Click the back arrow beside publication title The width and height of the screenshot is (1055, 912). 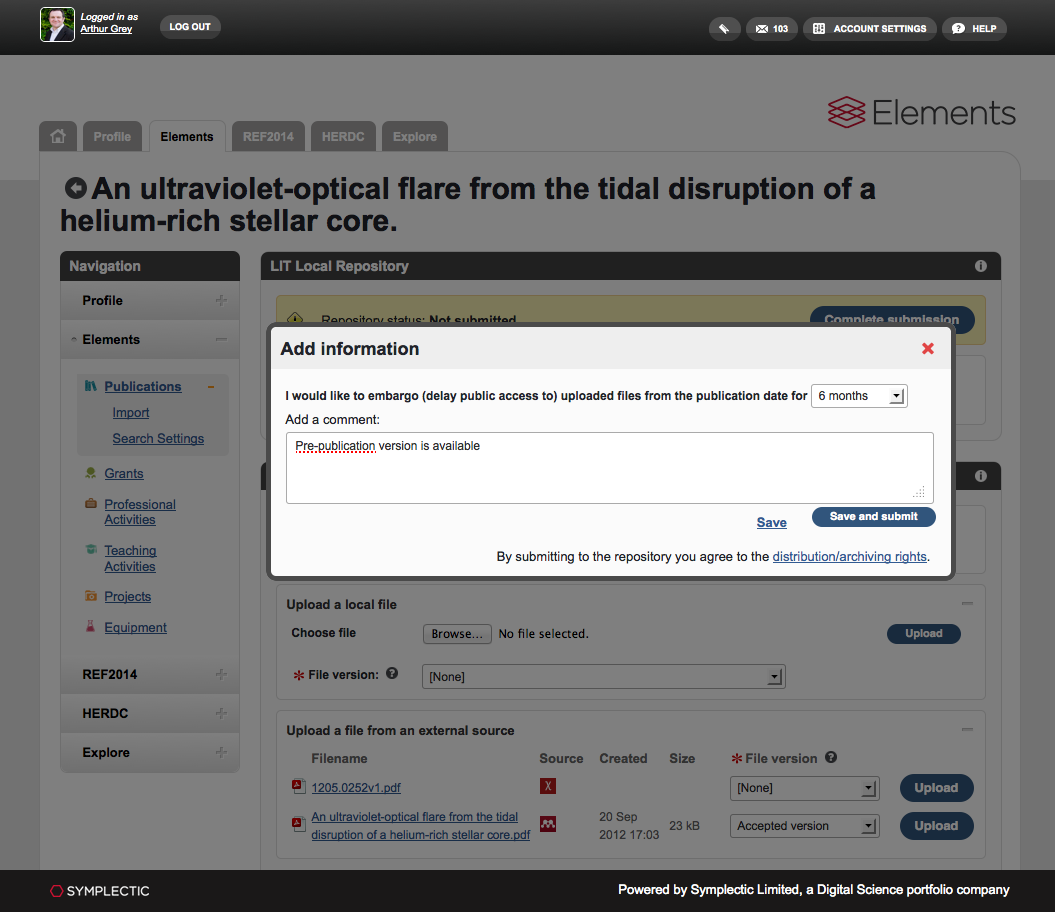75,188
